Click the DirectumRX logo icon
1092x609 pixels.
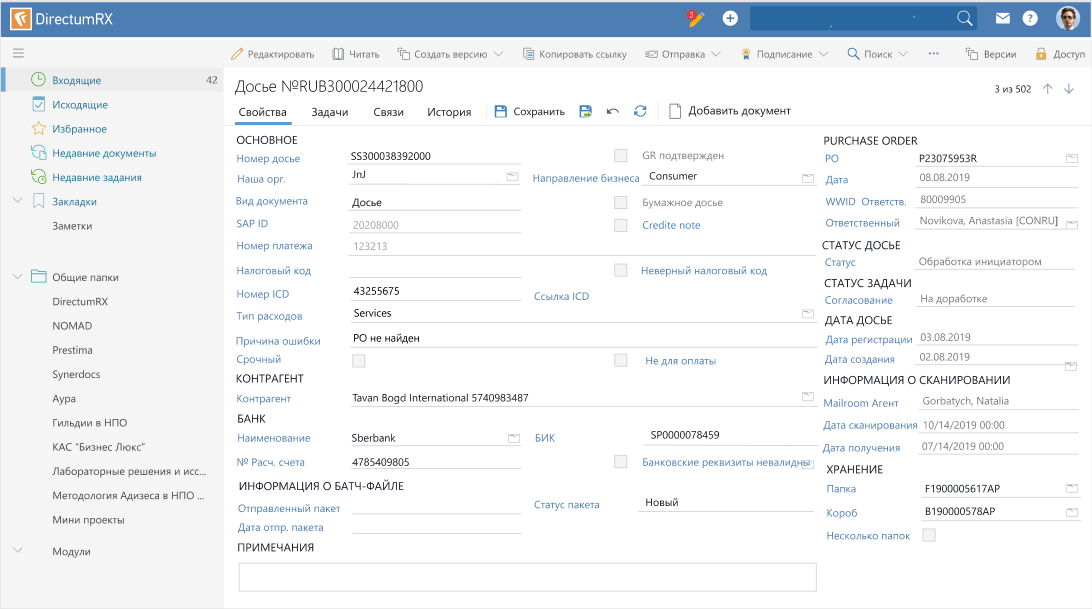(x=20, y=19)
